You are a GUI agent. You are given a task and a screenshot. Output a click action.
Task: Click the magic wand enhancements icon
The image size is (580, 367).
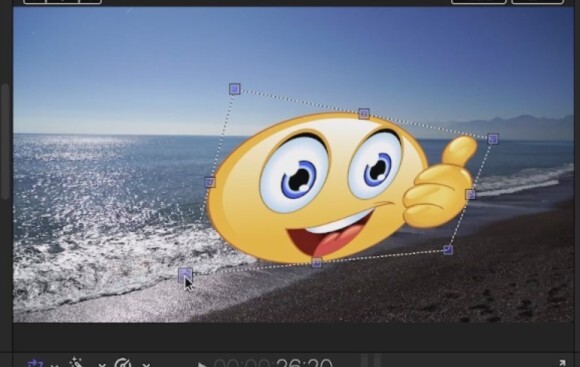[76, 363]
